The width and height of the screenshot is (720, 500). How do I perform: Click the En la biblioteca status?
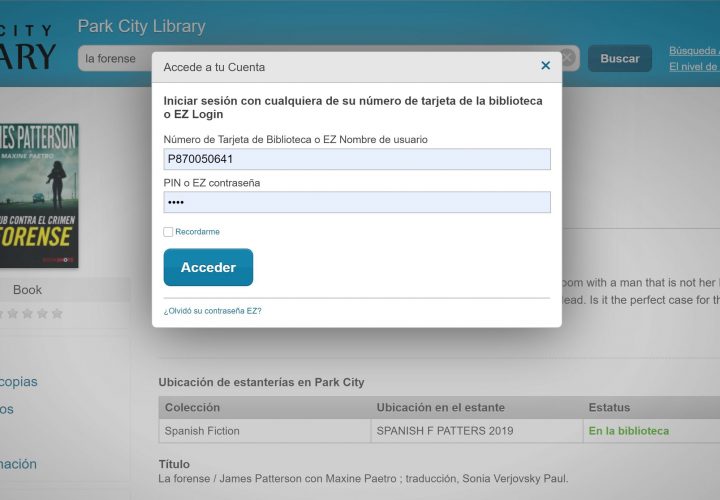tap(628, 431)
